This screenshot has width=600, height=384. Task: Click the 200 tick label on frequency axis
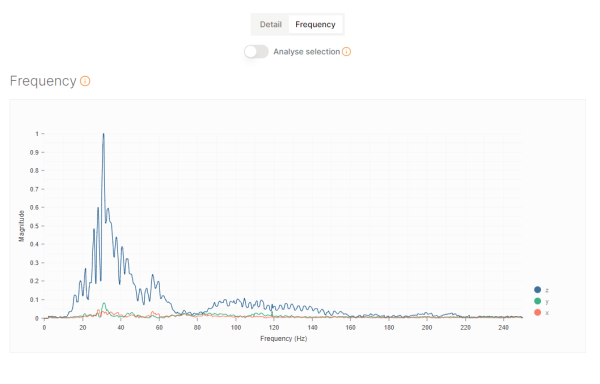[x=427, y=327]
